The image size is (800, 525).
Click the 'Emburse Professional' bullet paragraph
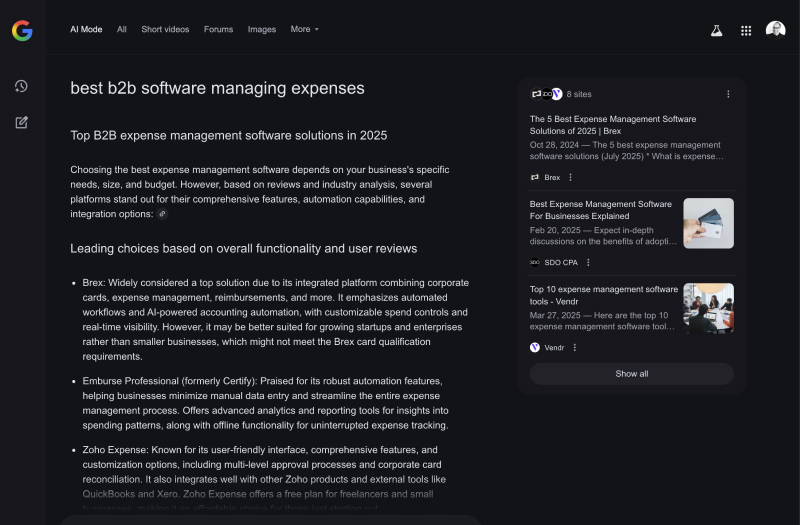265,403
